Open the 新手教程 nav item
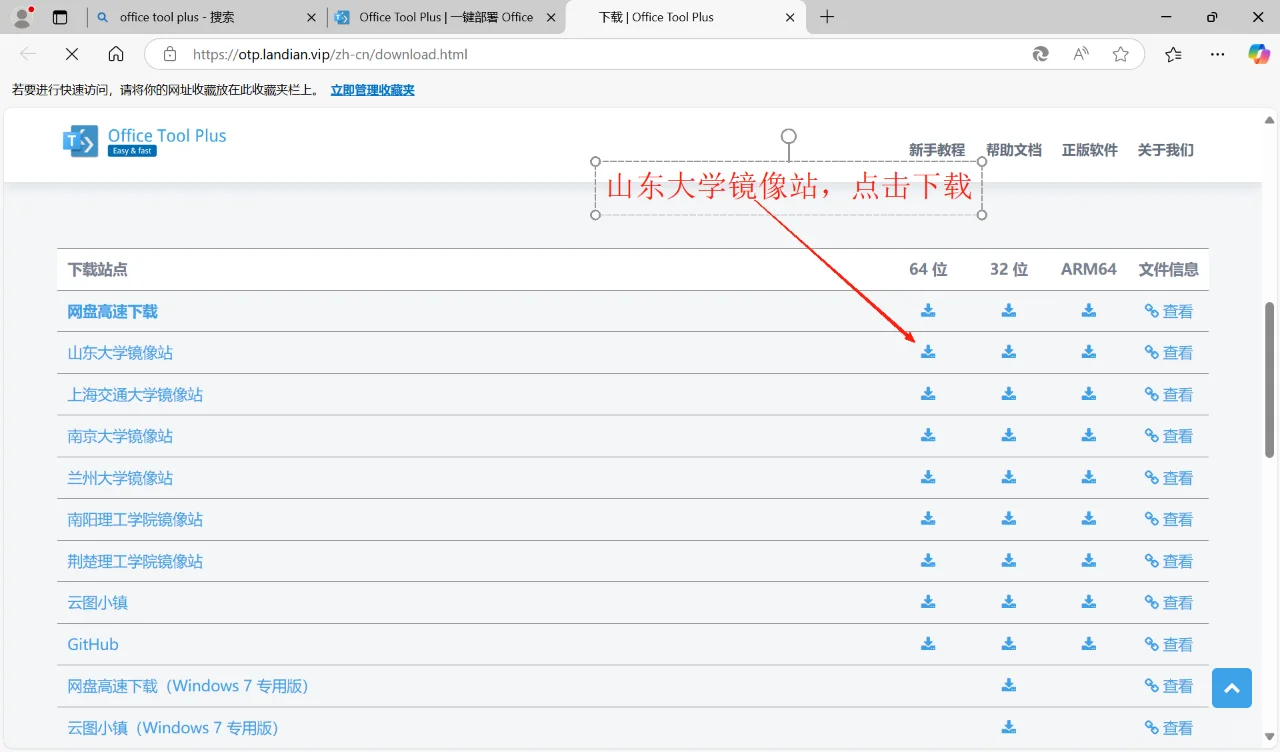This screenshot has height=752, width=1280. [x=937, y=150]
